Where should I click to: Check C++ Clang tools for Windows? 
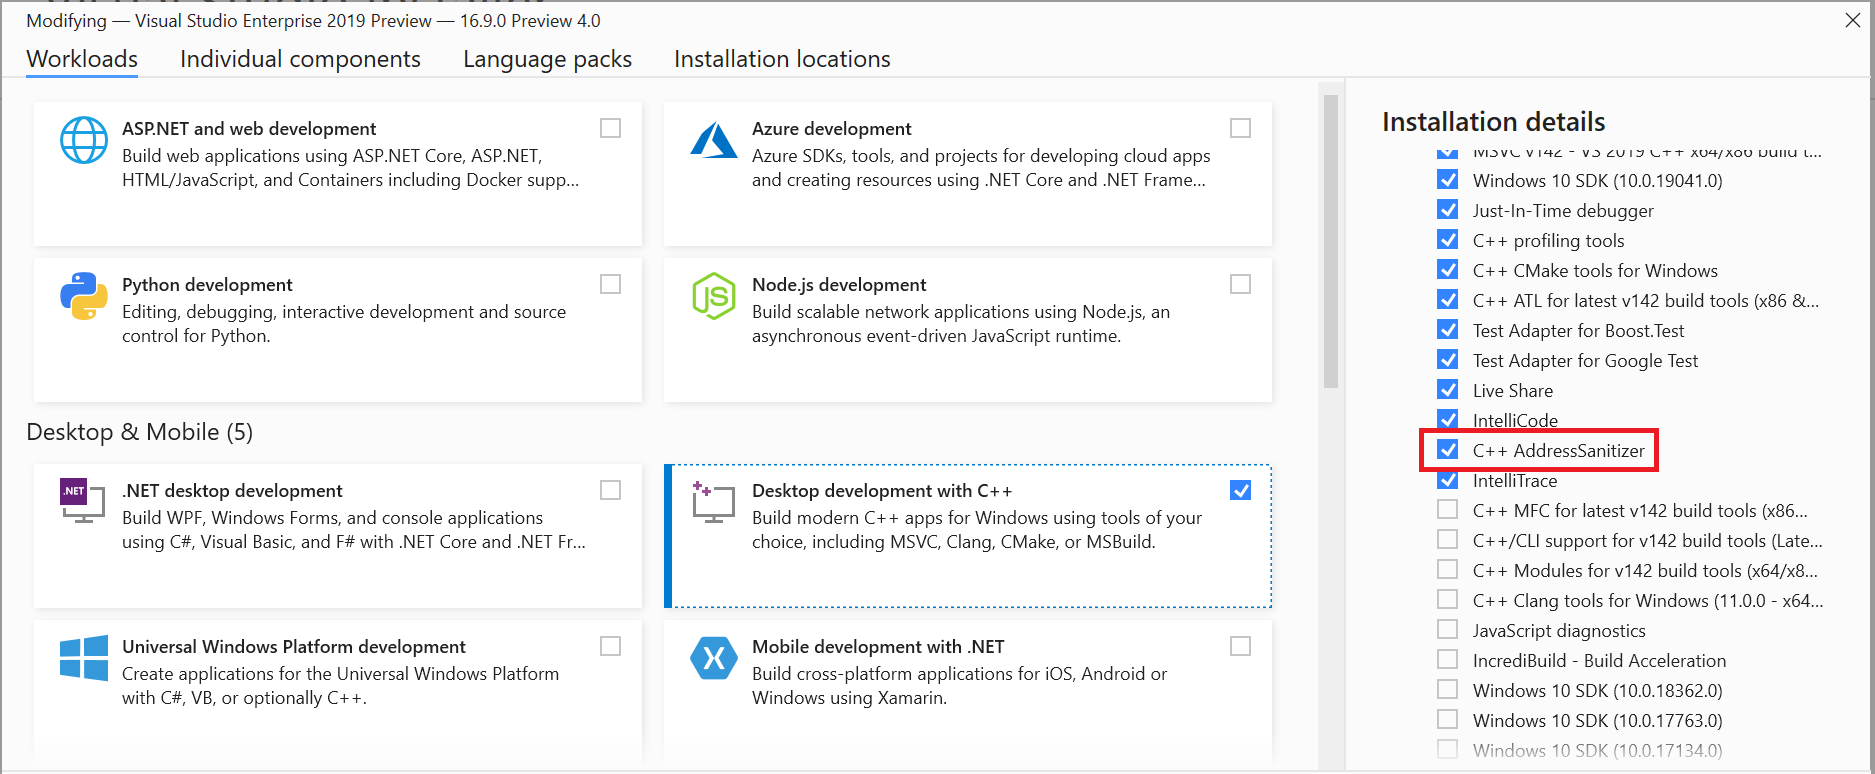(1447, 600)
